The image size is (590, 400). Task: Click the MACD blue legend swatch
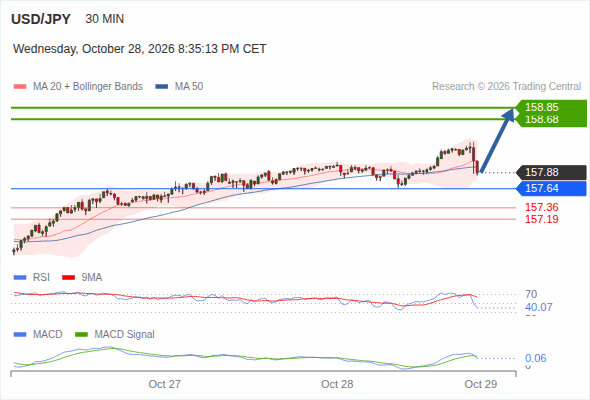[20, 335]
